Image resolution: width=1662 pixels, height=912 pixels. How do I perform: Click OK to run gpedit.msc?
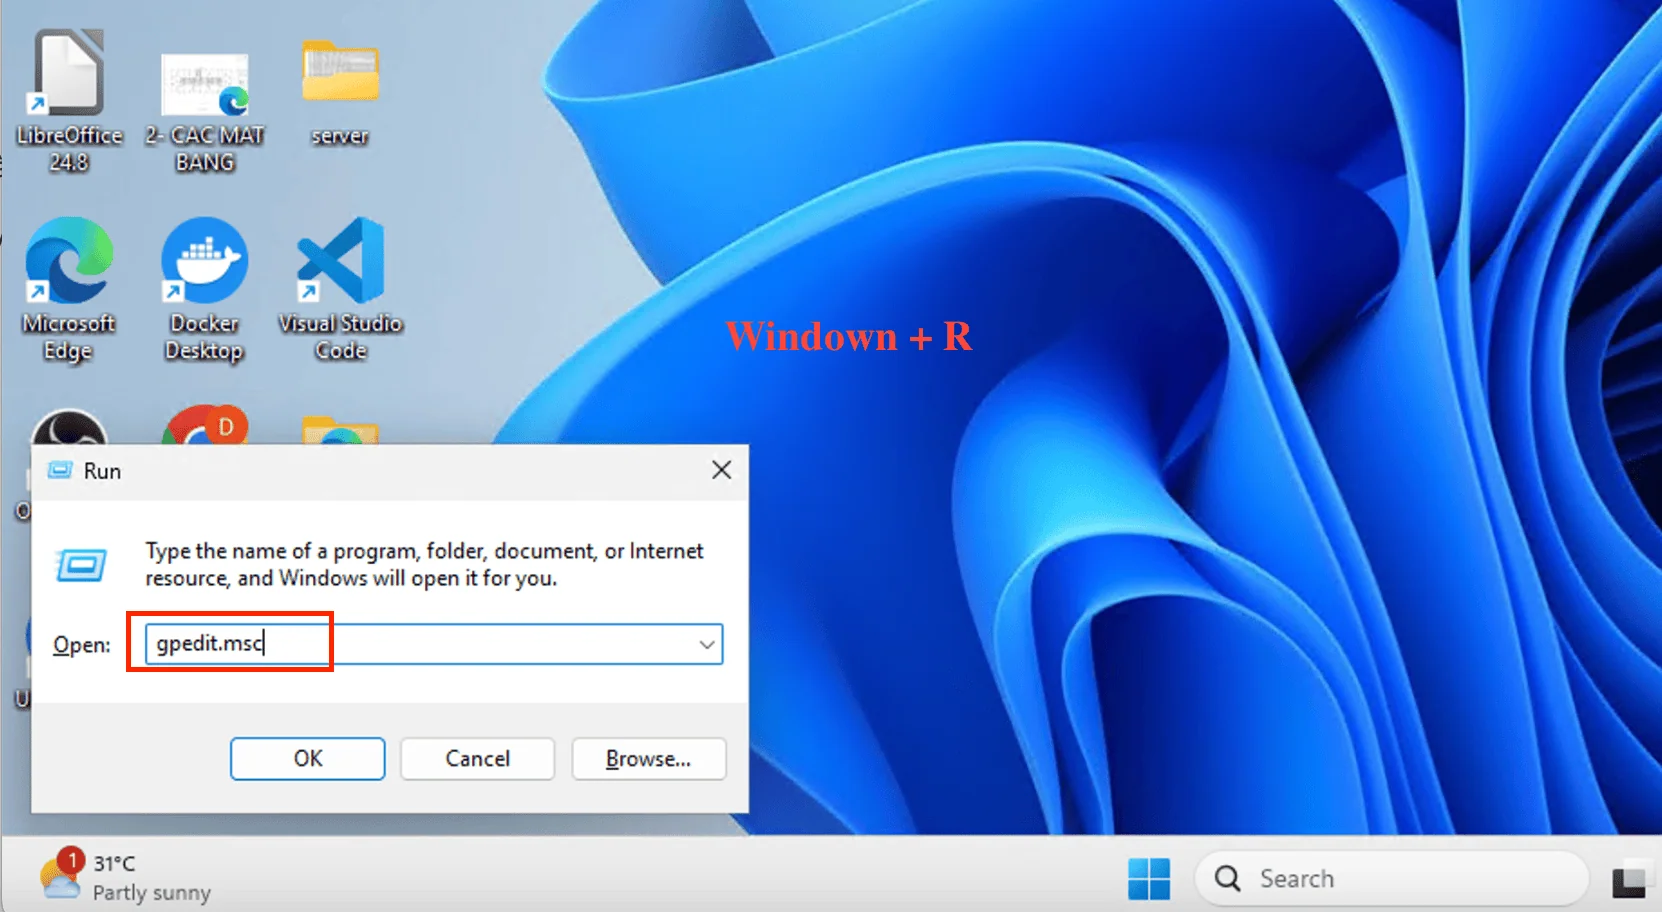pyautogui.click(x=307, y=758)
